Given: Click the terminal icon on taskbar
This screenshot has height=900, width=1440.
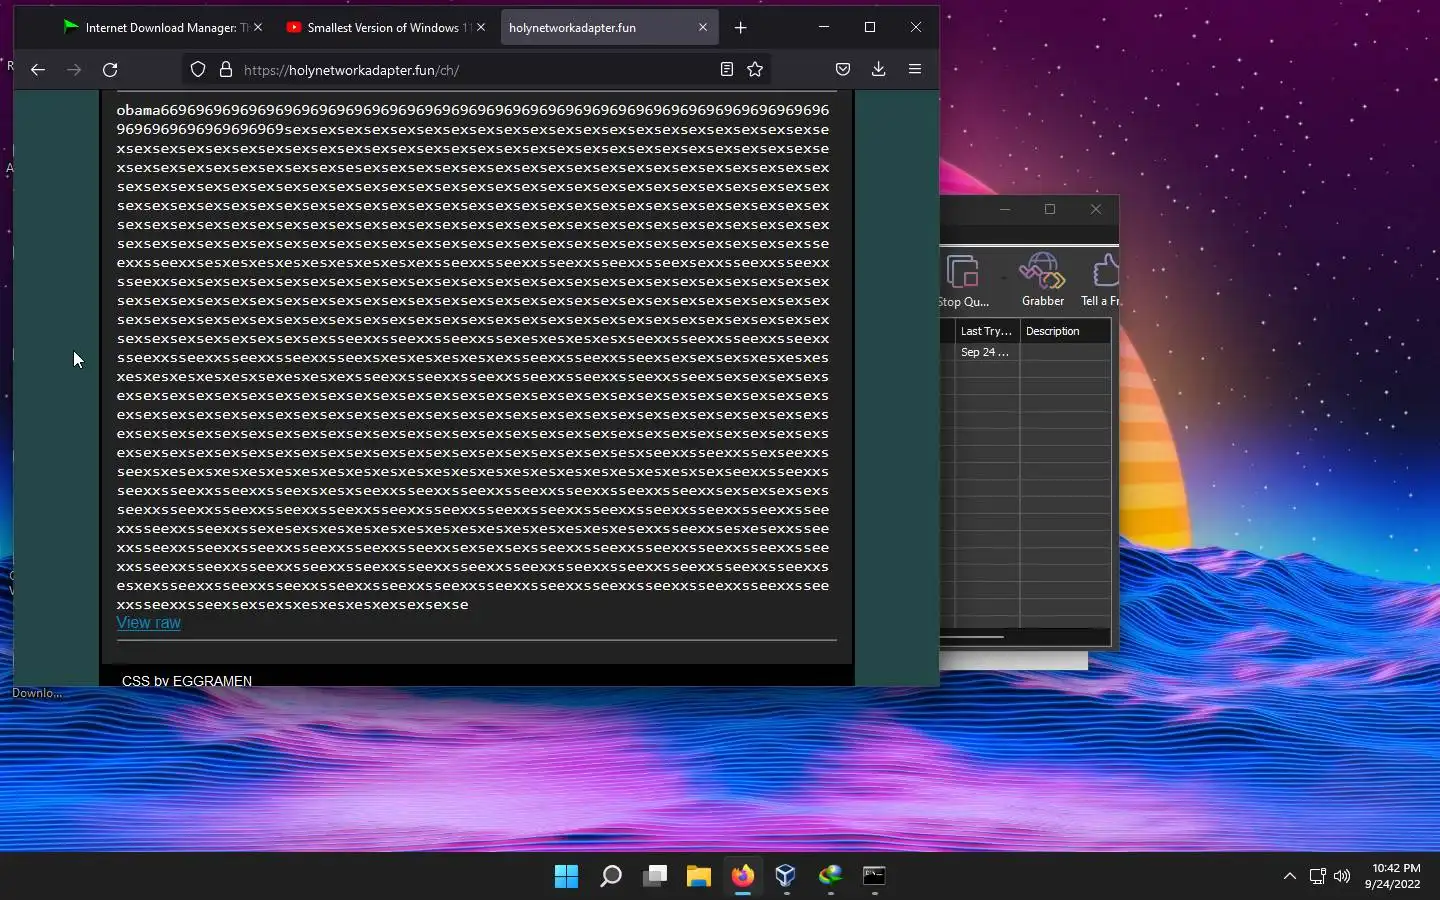Looking at the screenshot, I should [x=875, y=876].
